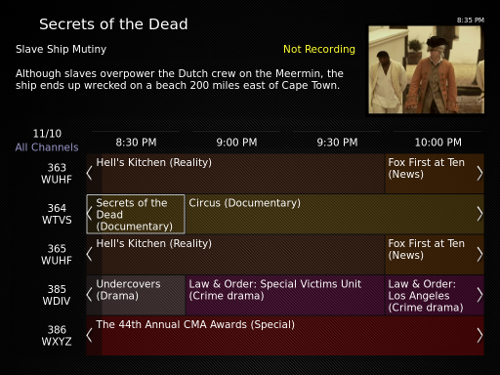Select the 9:00 PM time header

237,142
